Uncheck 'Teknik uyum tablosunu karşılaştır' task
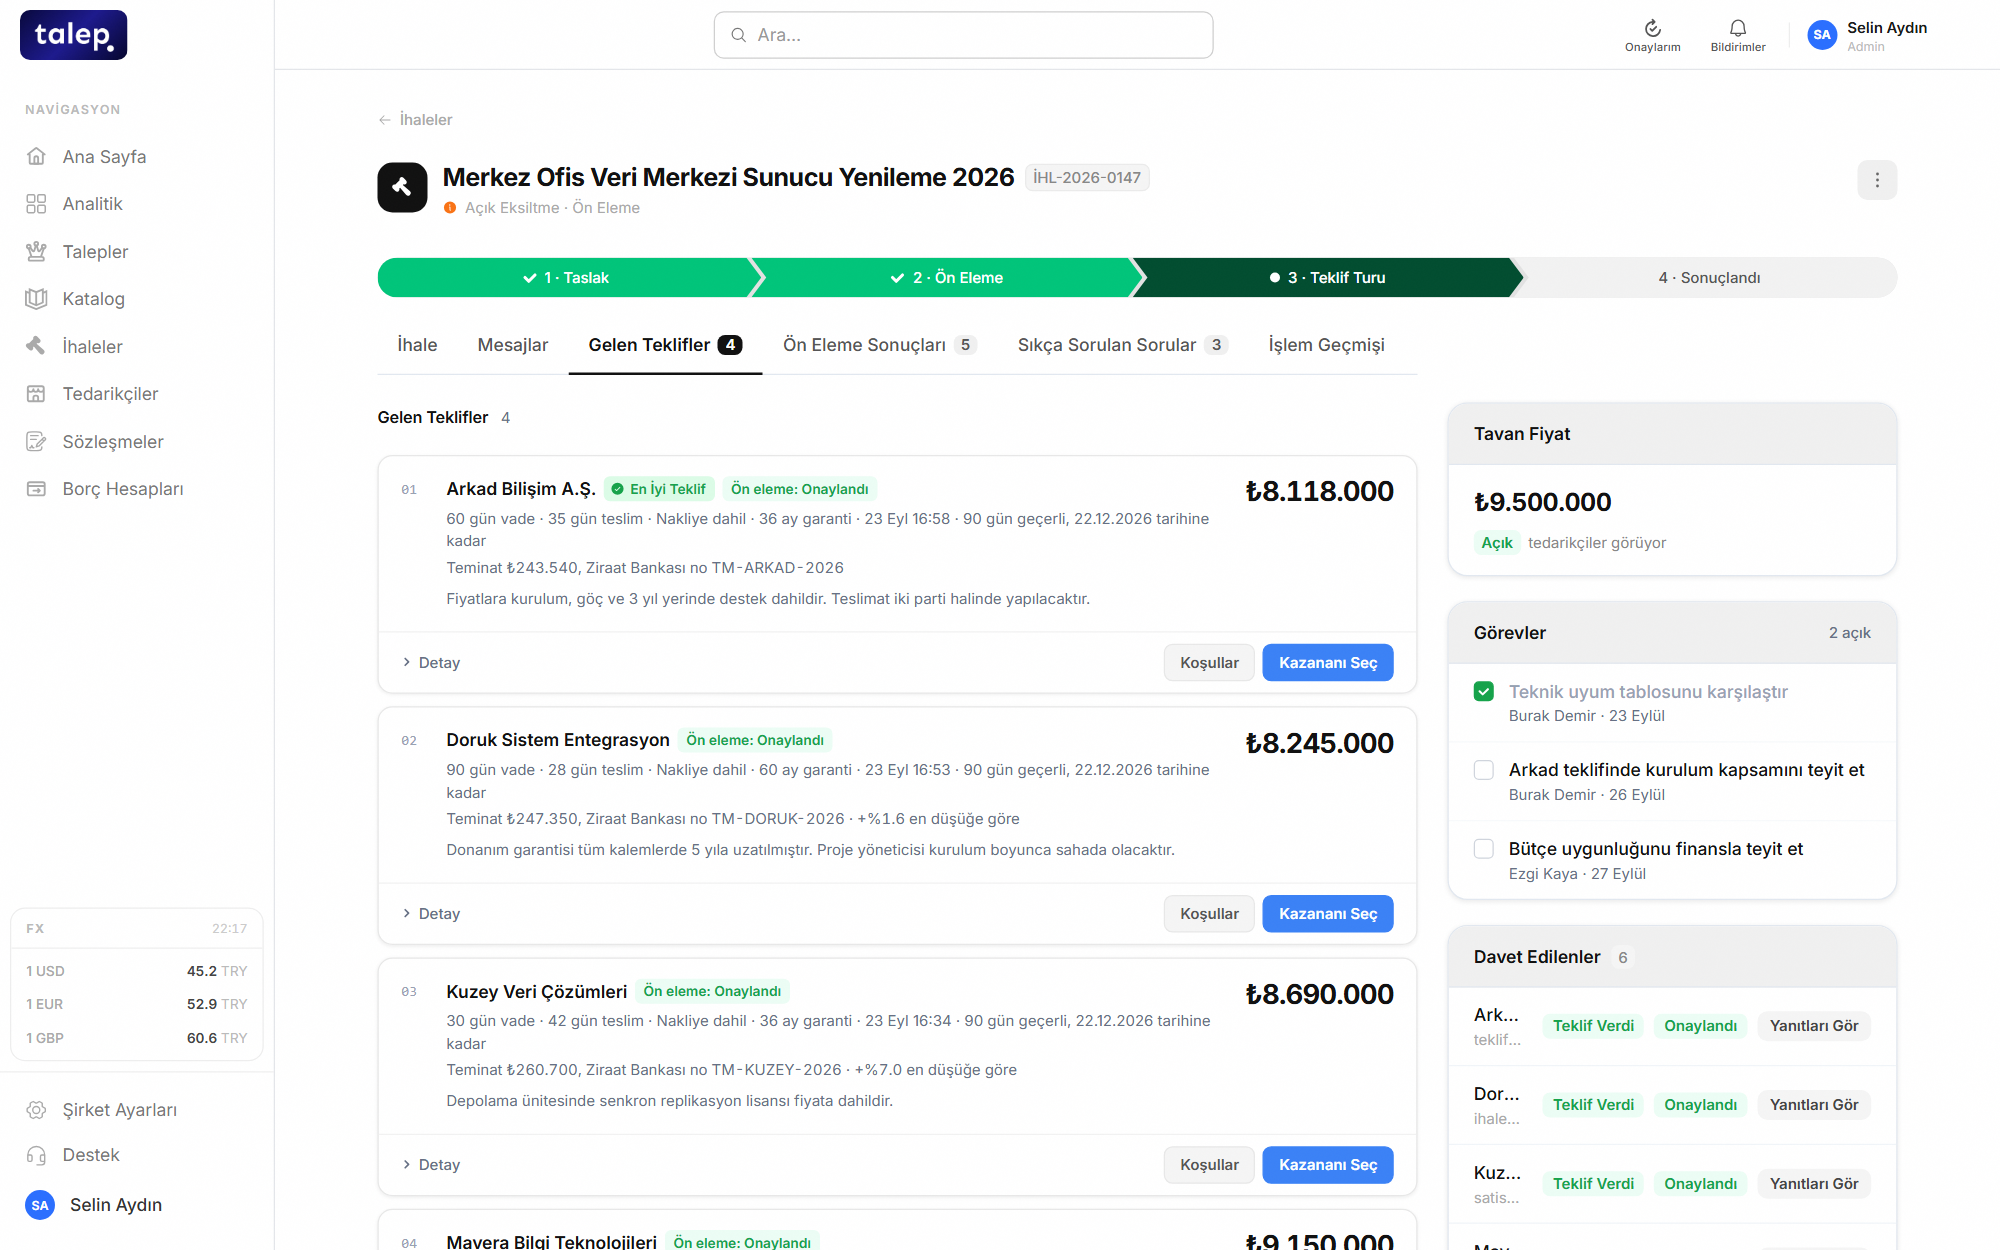This screenshot has height=1250, width=2000. click(1484, 691)
